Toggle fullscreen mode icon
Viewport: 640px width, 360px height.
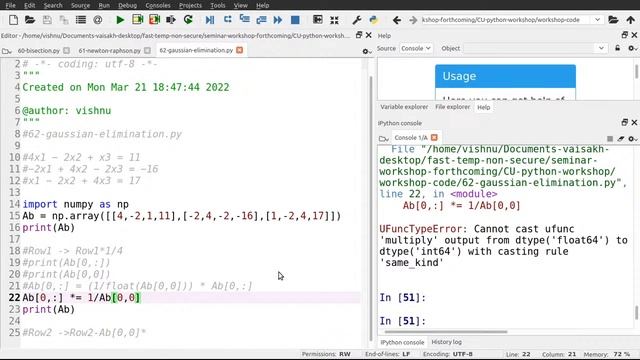click(334, 20)
